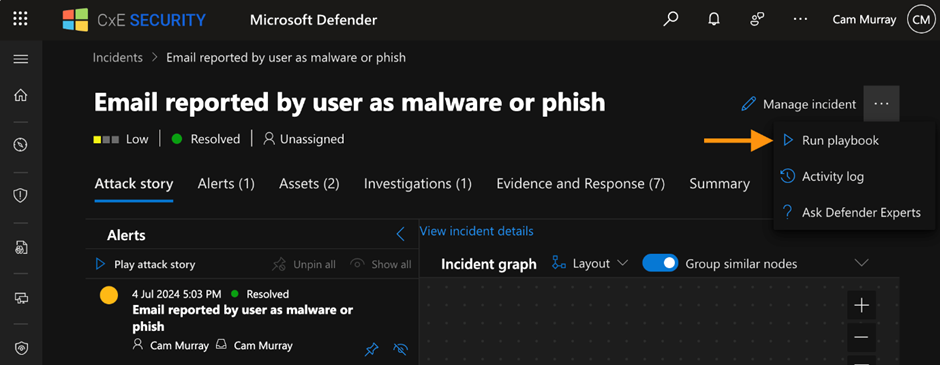This screenshot has height=365, width=940.
Task: Expand the Incident graph chevron
Action: 861,263
